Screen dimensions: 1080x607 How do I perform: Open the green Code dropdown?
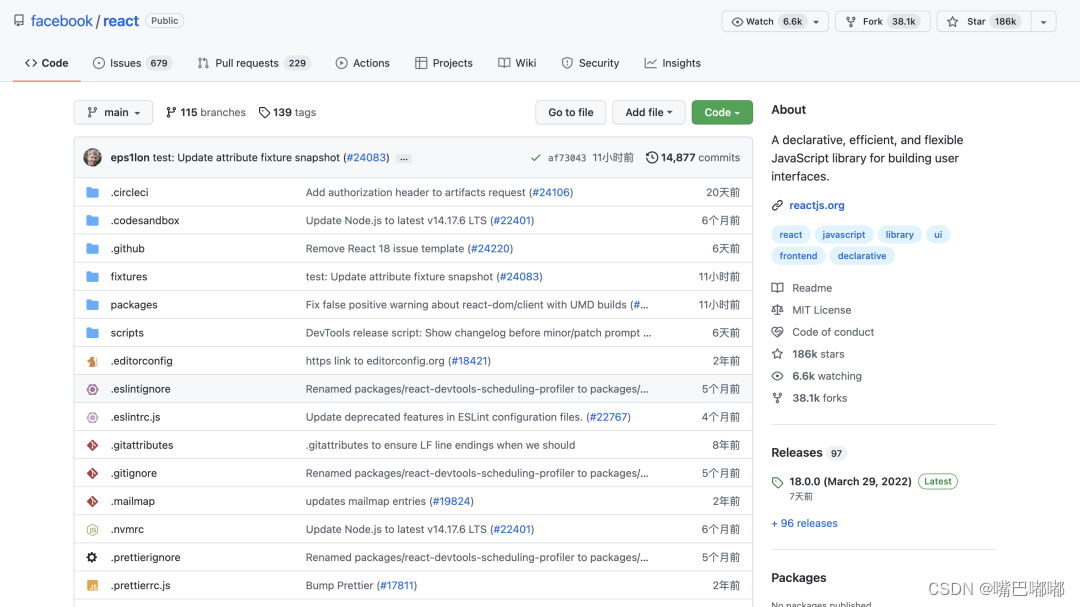pyautogui.click(x=722, y=112)
